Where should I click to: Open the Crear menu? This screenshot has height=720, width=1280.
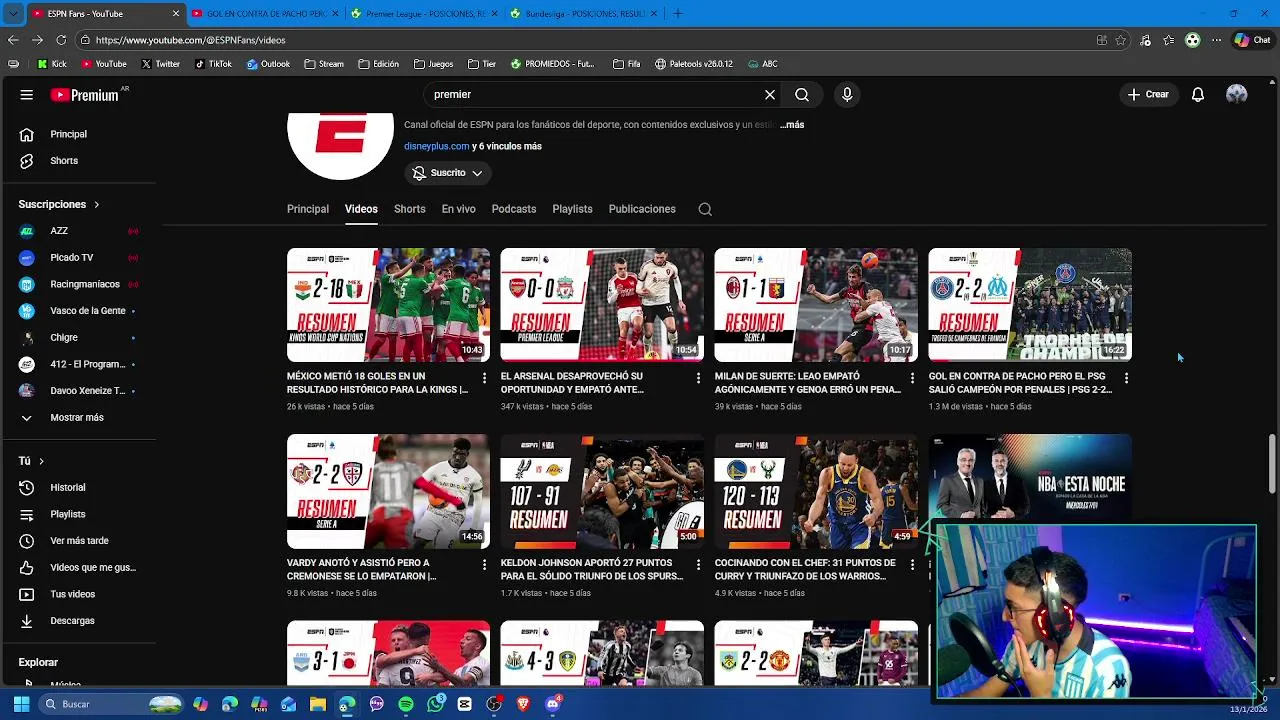(x=1148, y=95)
